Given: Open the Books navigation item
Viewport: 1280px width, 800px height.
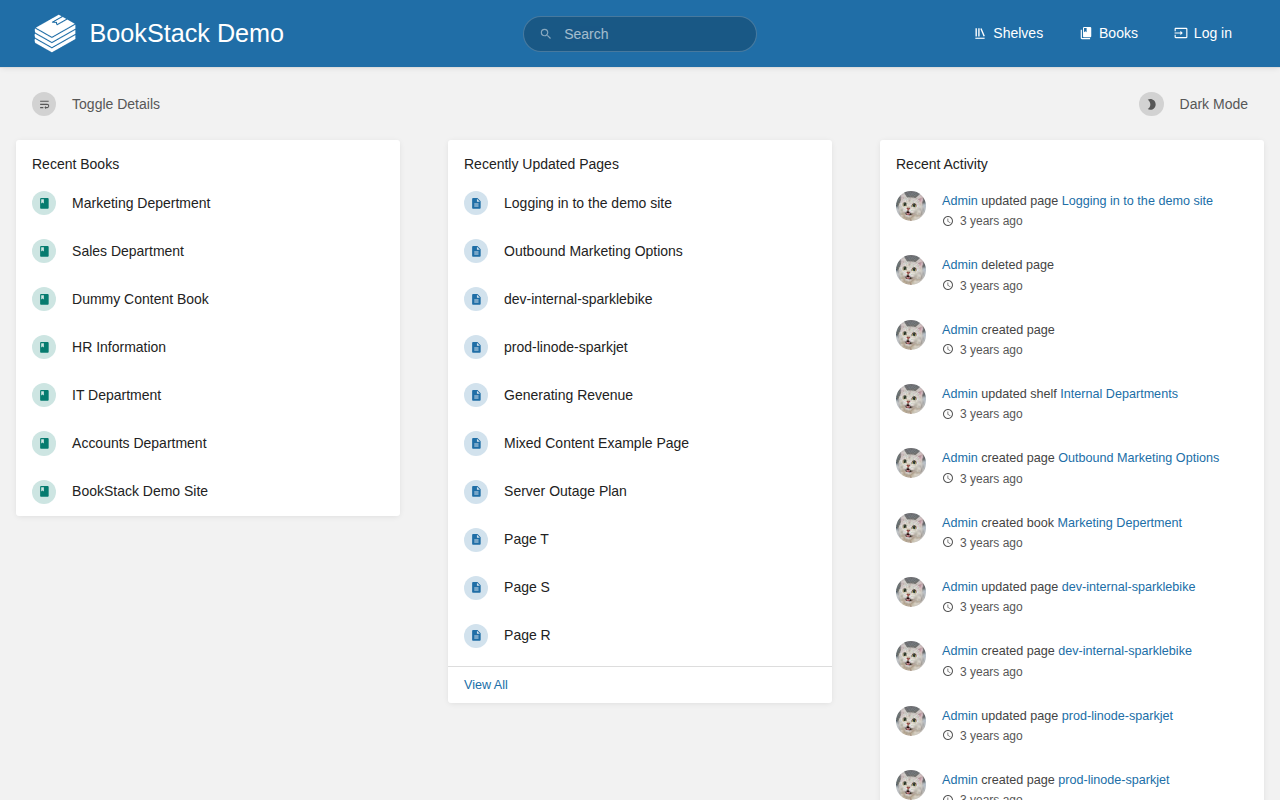Looking at the screenshot, I should point(1108,32).
